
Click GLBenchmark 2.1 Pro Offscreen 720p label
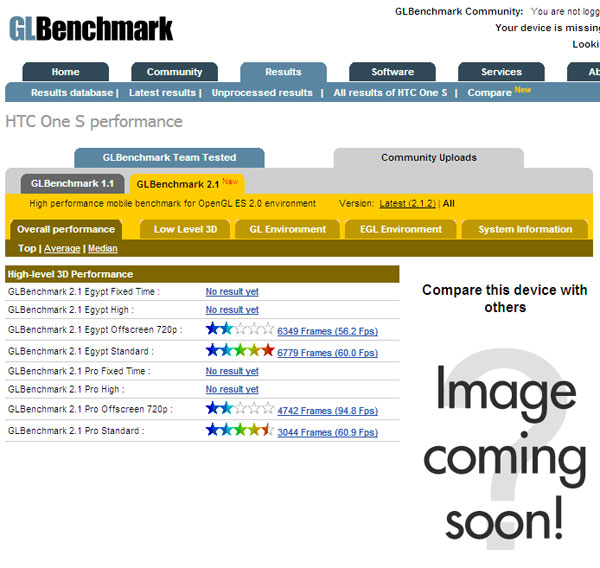90,409
